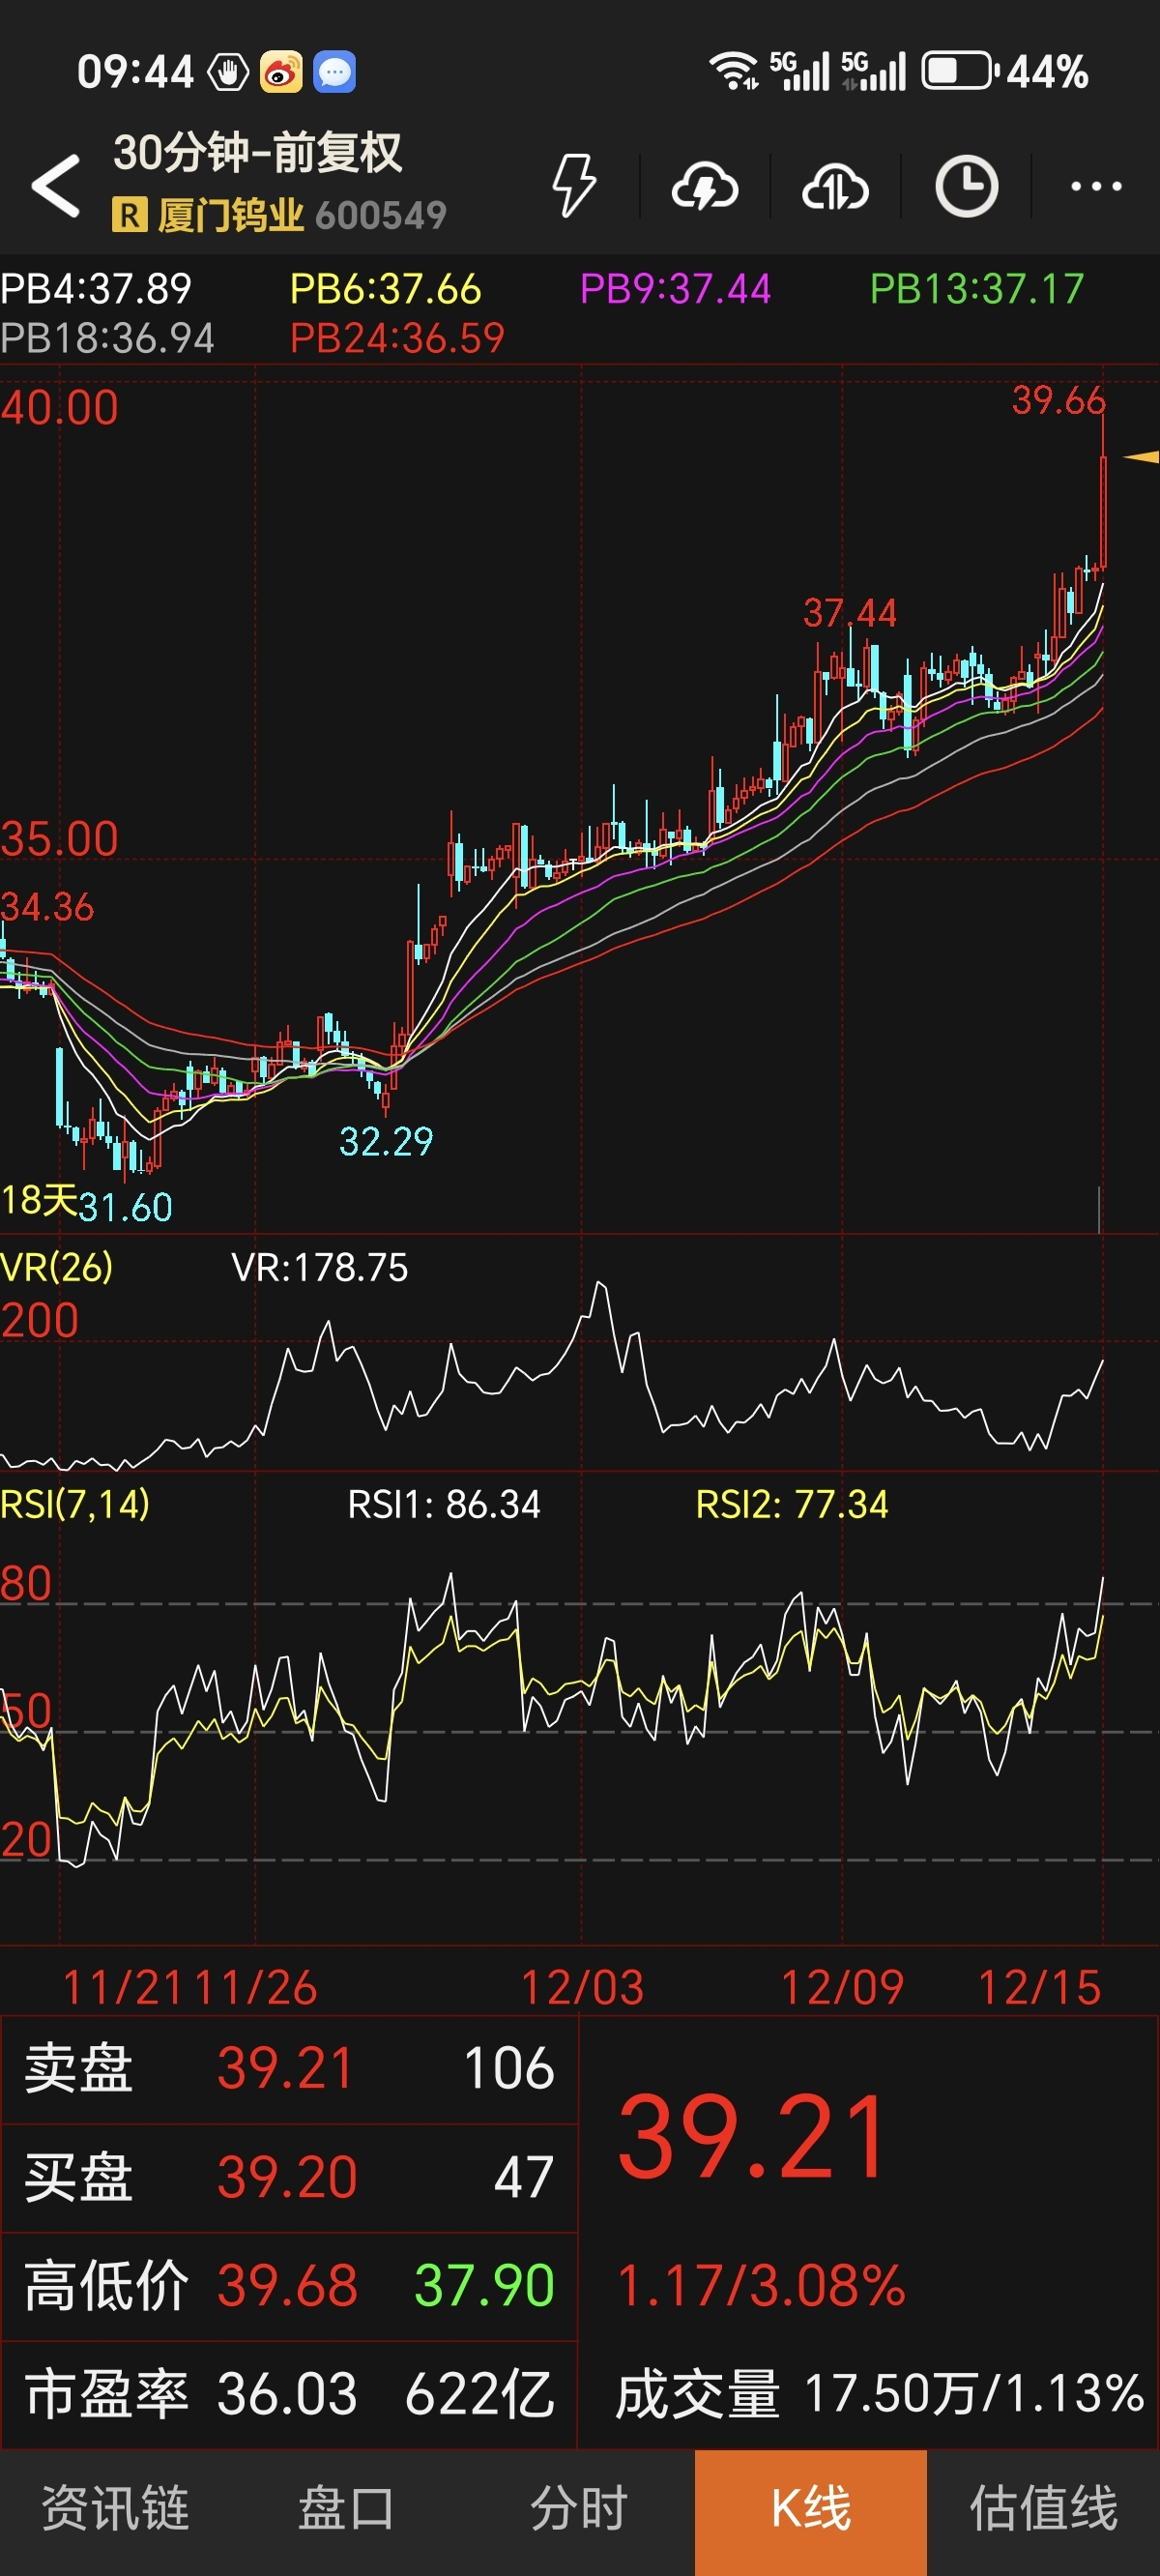Tap the 高低价 row
The image size is (1160, 2576).
289,2286
